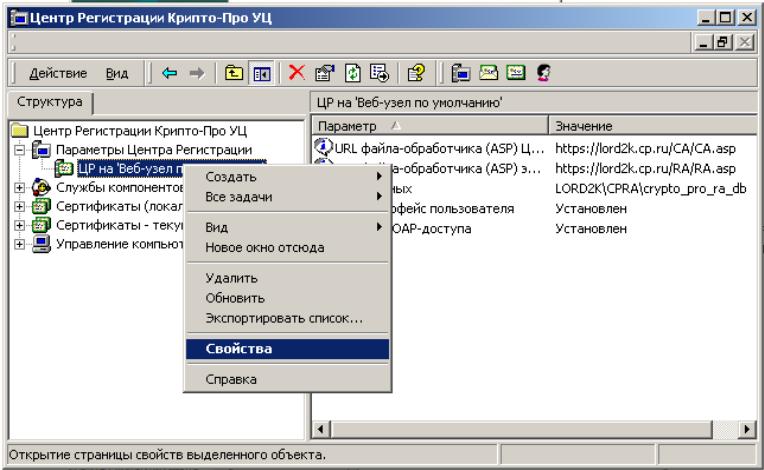
Task: Click the user portrait toolbar icon
Action: [543, 73]
